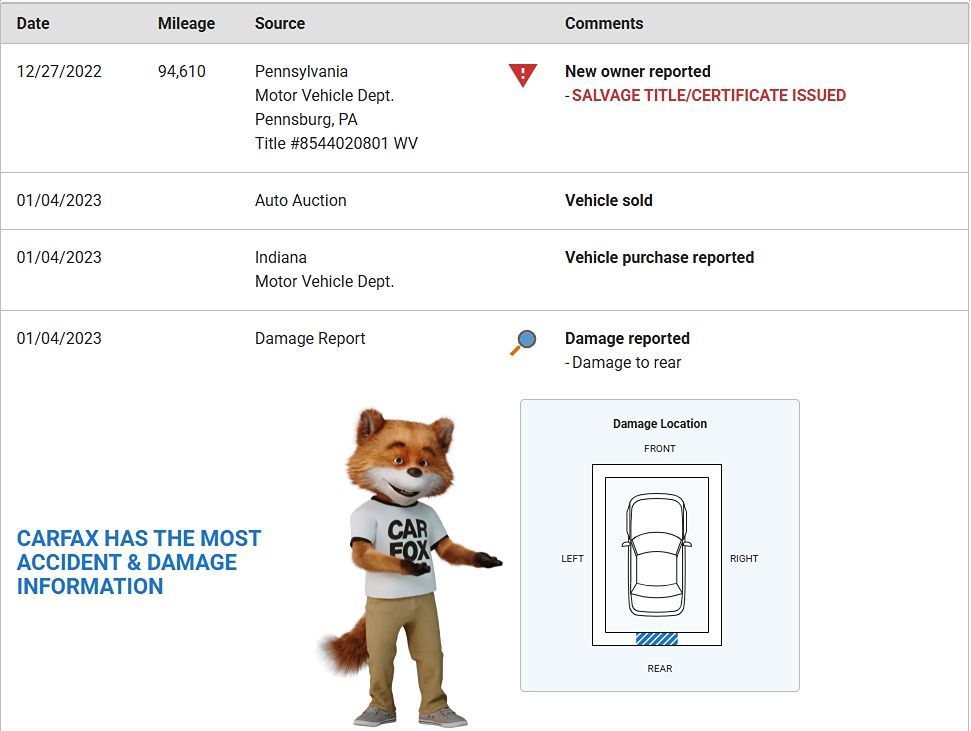
Task: Click the Vehicle sold comment
Action: point(608,201)
